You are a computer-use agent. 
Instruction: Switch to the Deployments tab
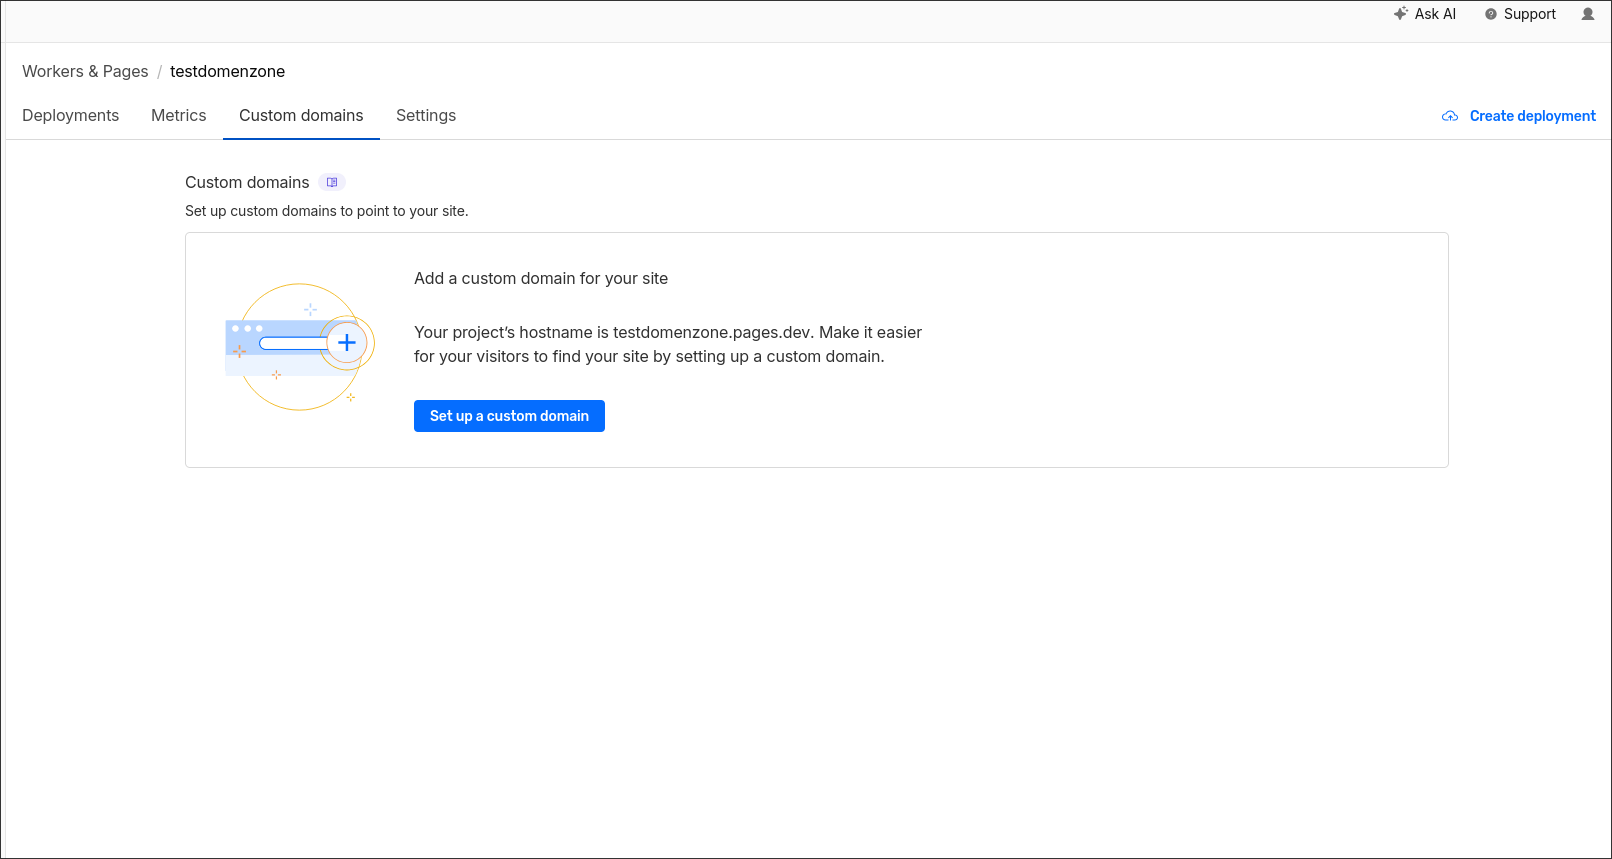coord(70,115)
